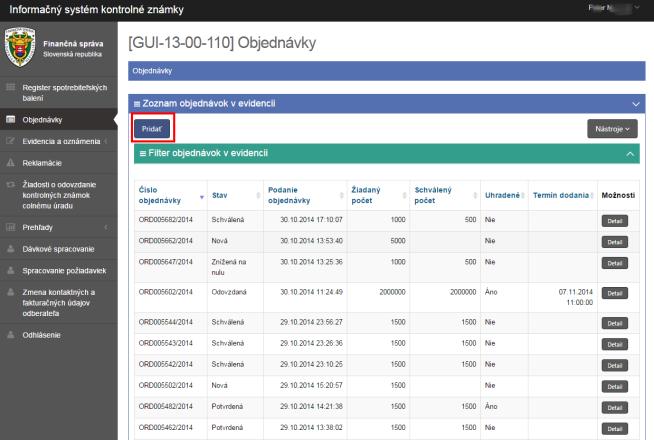Open Detail for order ORD005543/2014

tap(614, 344)
